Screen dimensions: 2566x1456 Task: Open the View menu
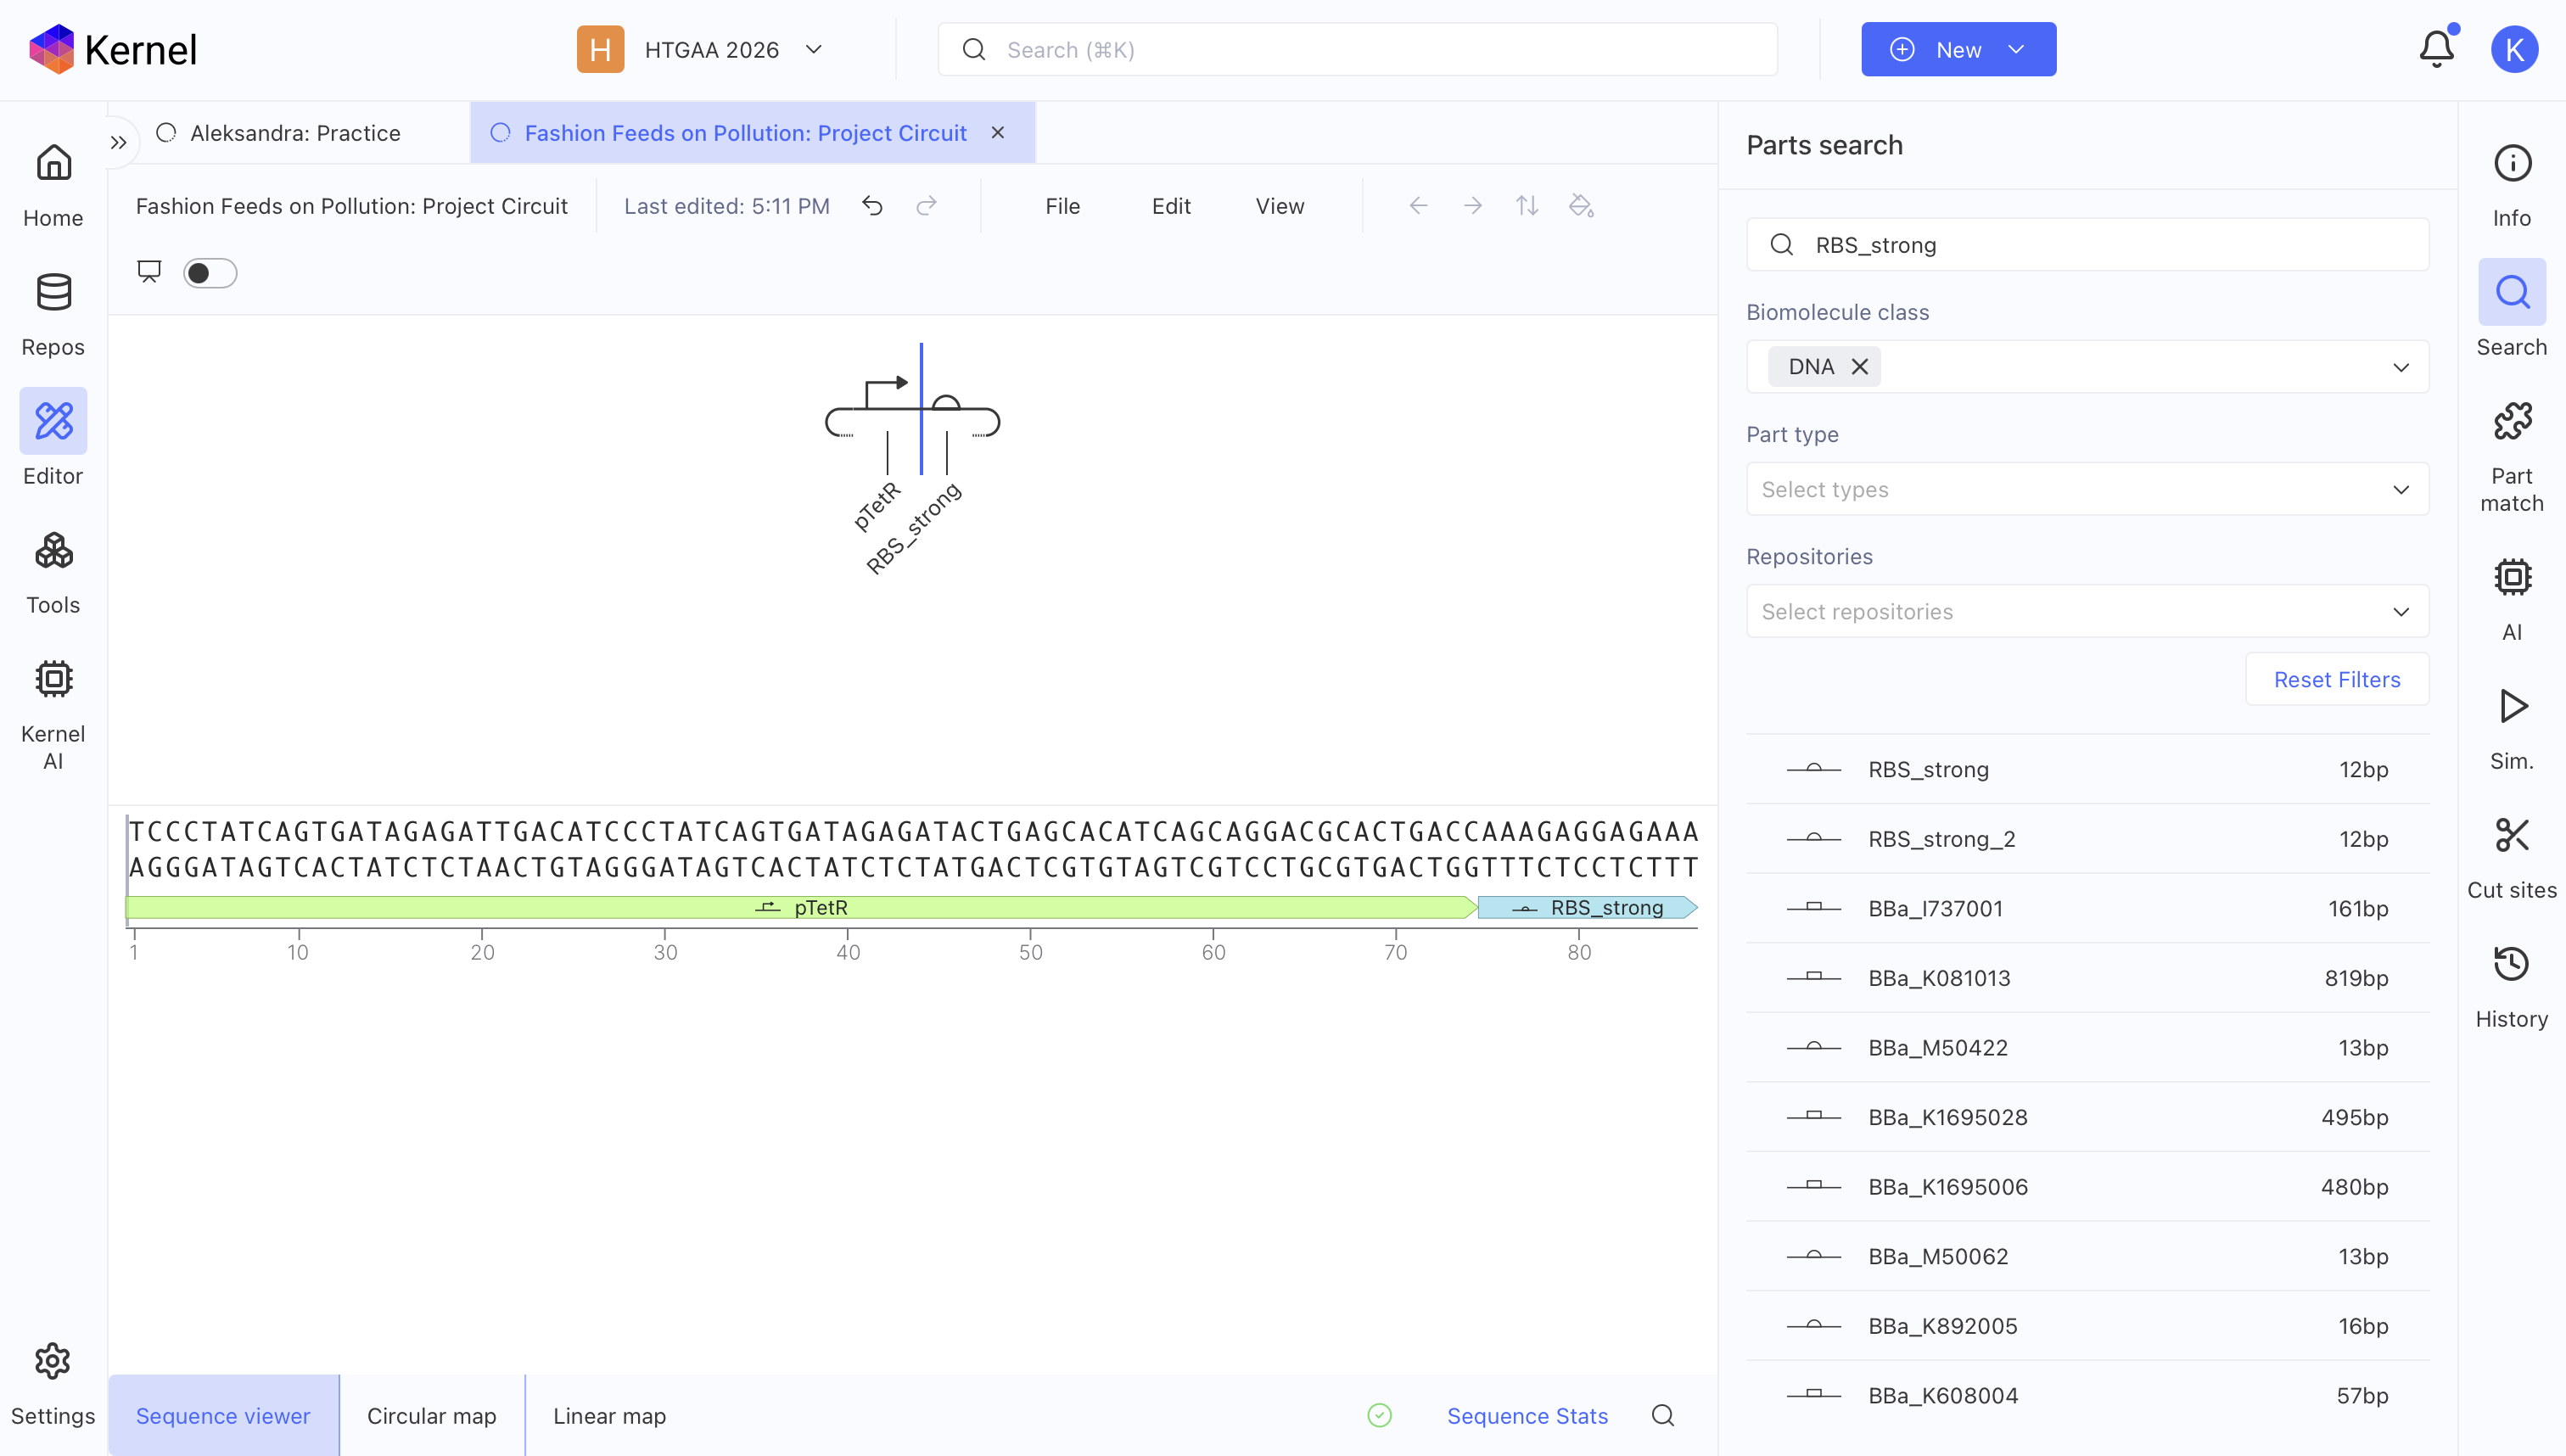pos(1280,206)
